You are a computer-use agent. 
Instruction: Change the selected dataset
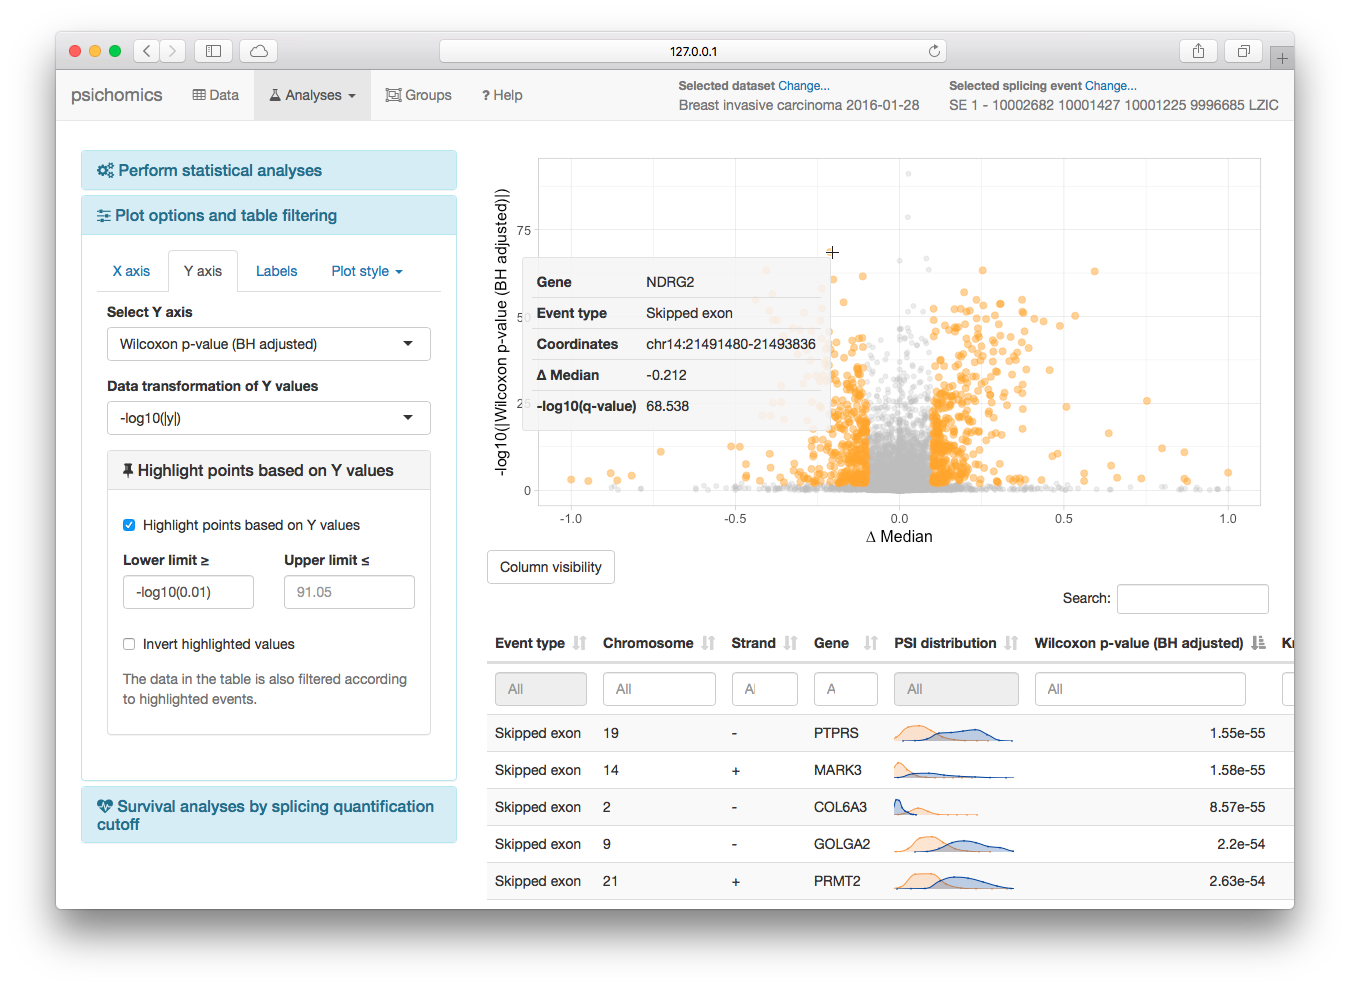click(804, 86)
